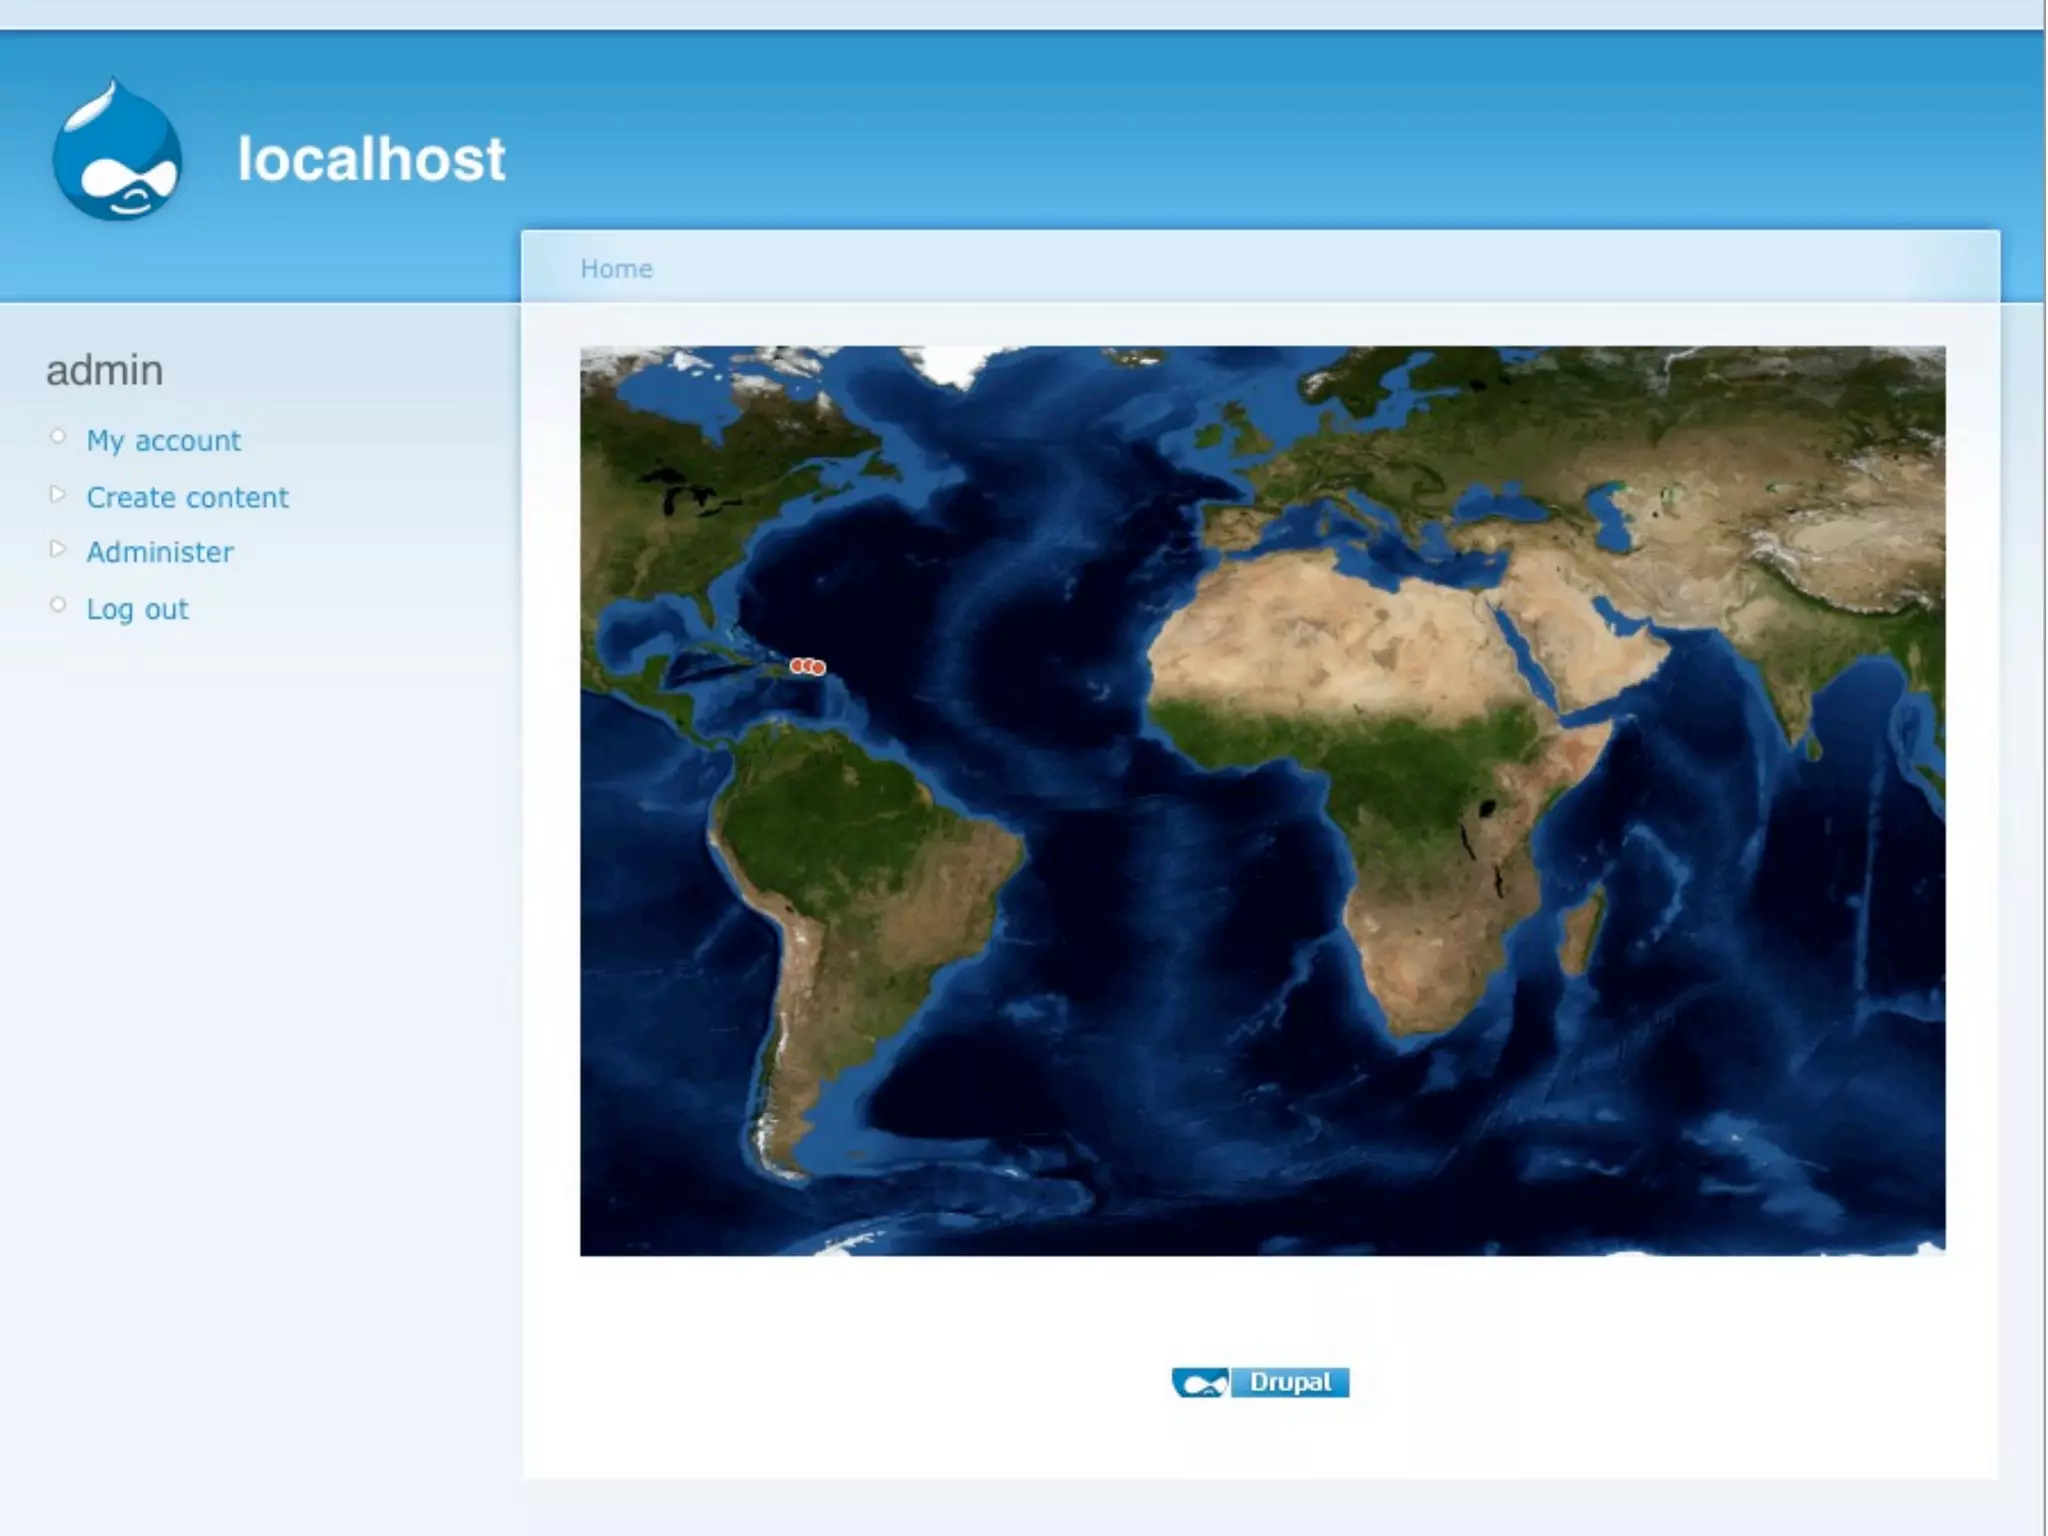Click the bullet beside My account
The height and width of the screenshot is (1536, 2048).
(58, 437)
